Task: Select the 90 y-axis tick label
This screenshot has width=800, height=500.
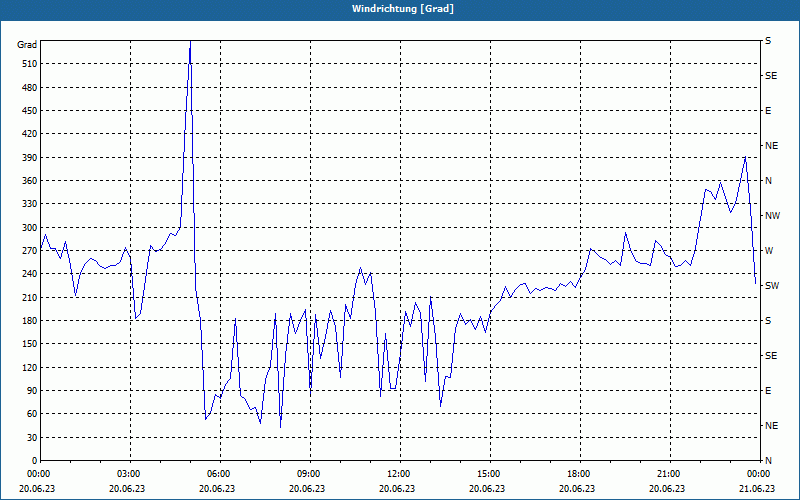Action: tap(32, 391)
